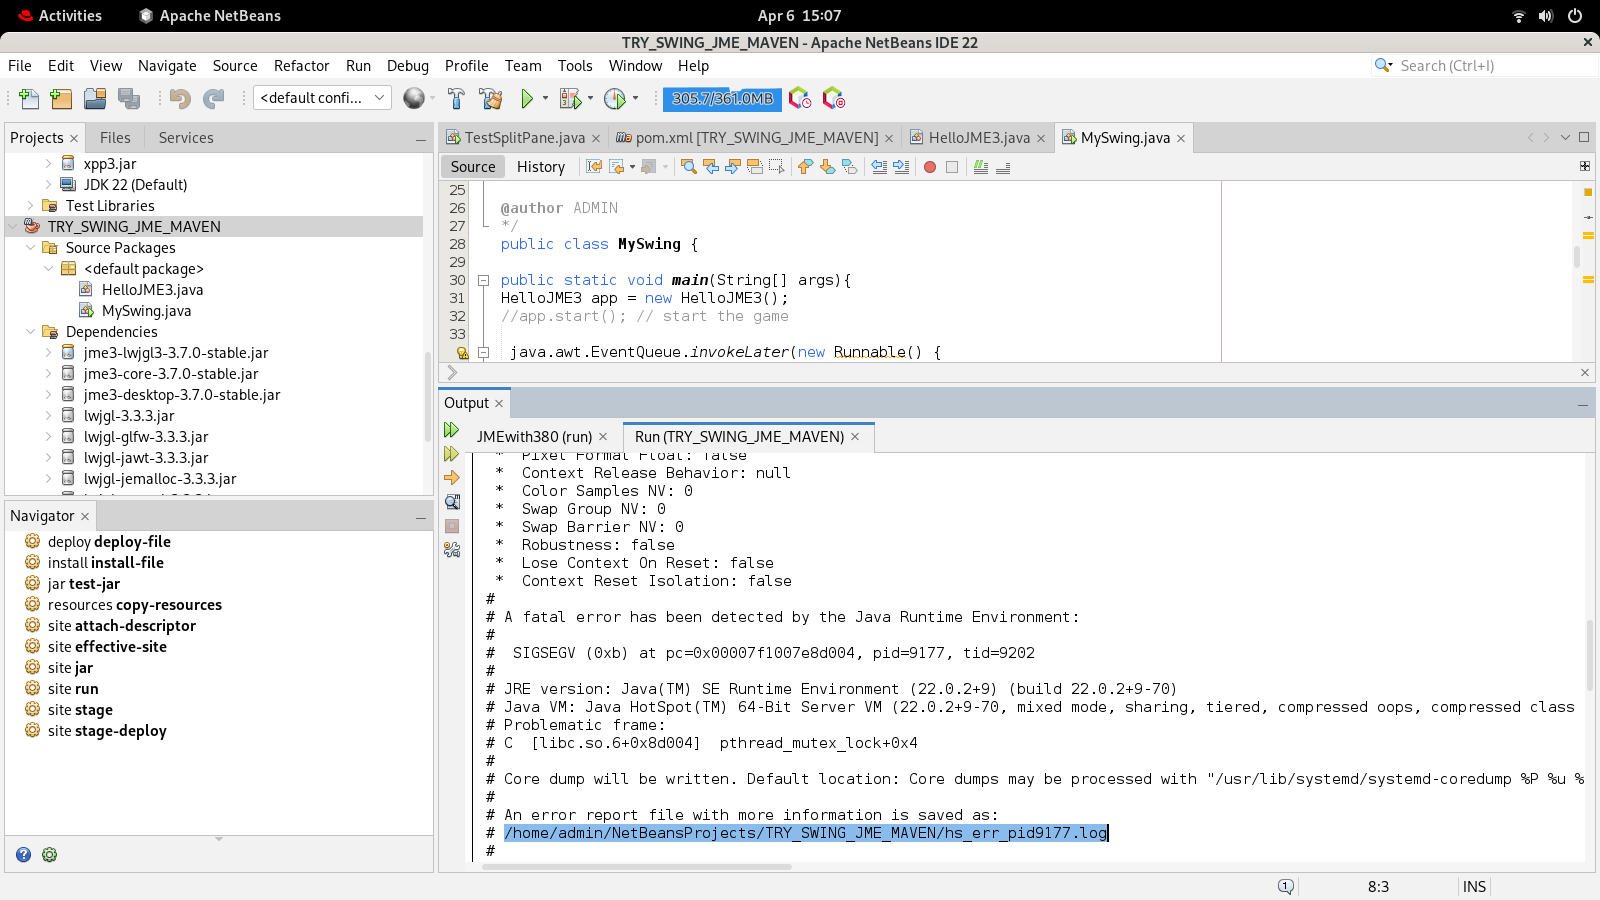
Task: Click the Profile Project clock icon
Action: click(x=615, y=98)
